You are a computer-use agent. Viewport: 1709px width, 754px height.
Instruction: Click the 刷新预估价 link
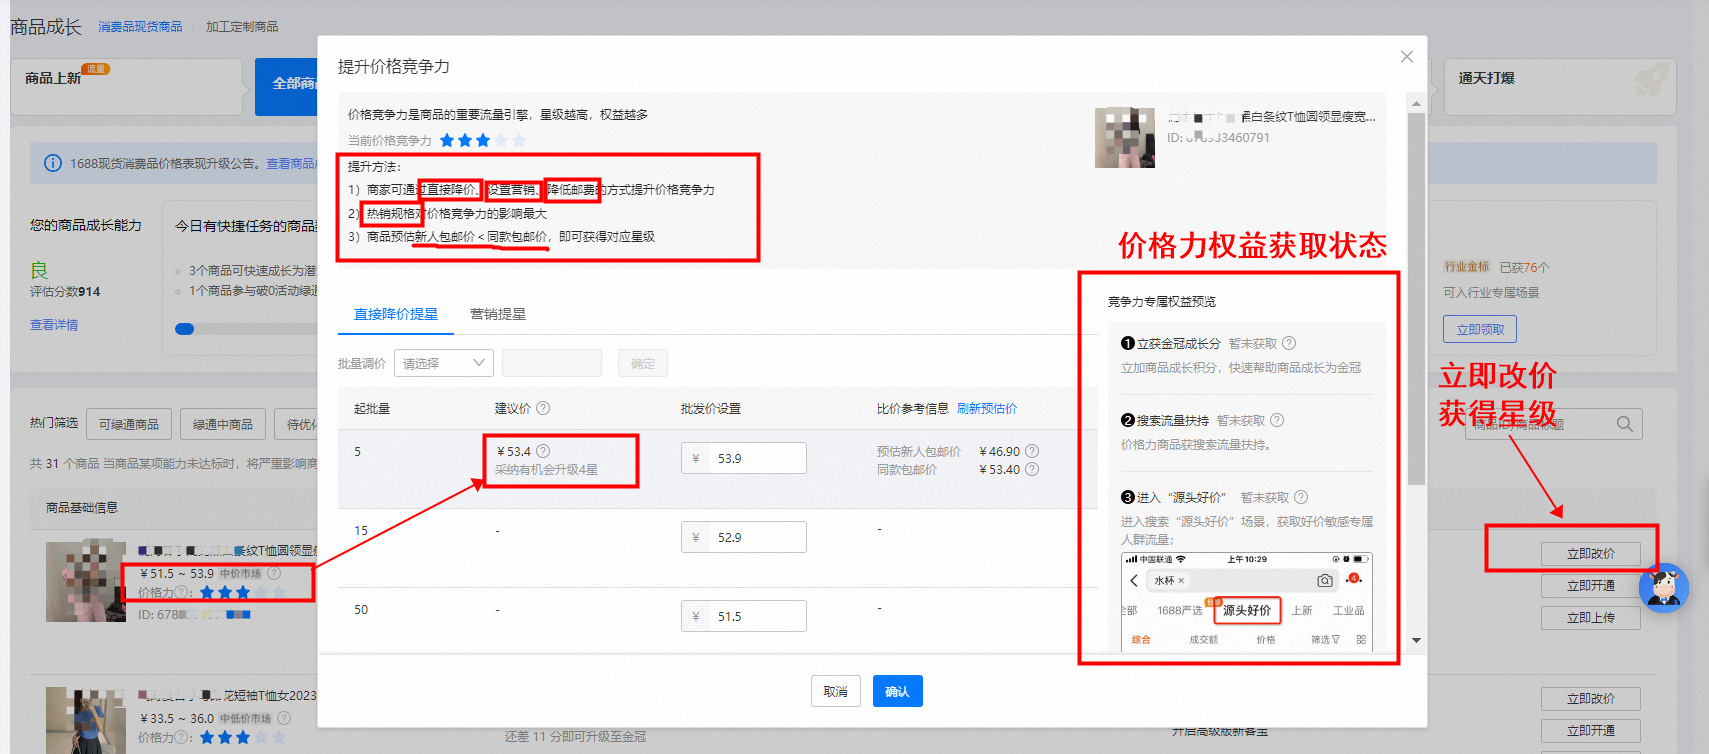pyautogui.click(x=986, y=408)
